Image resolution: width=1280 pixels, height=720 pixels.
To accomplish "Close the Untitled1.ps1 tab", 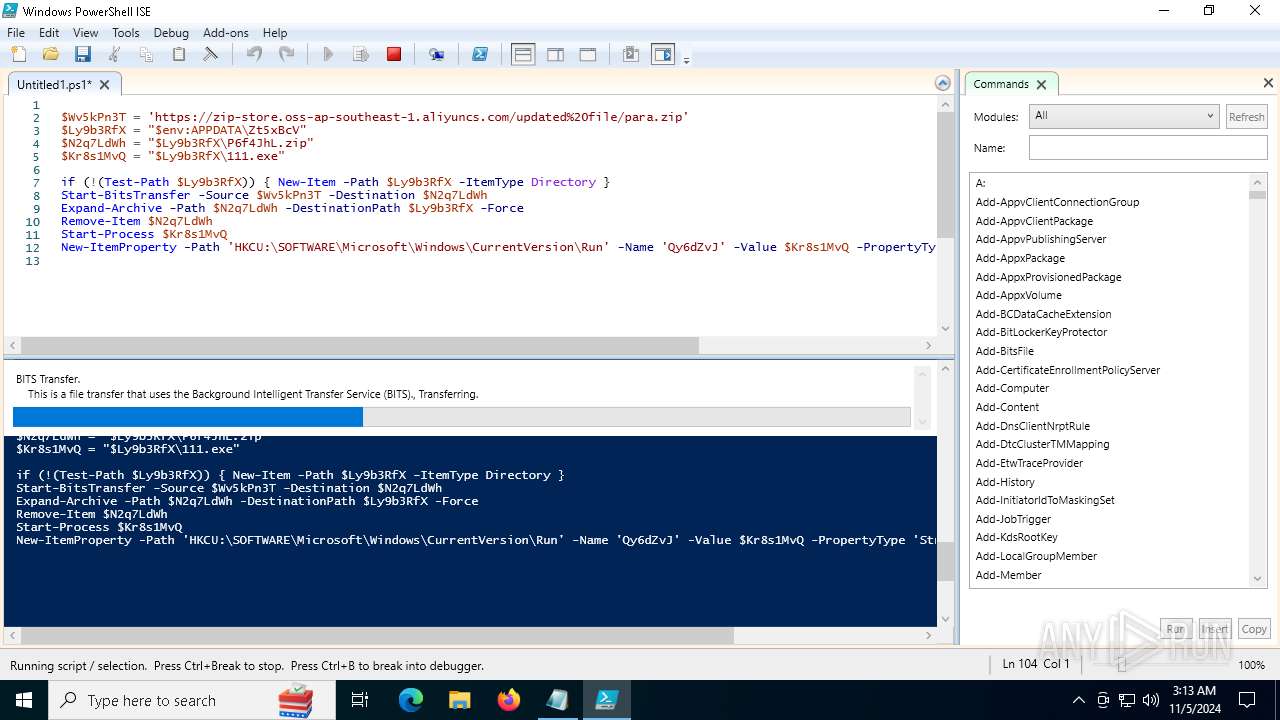I will pyautogui.click(x=104, y=85).
